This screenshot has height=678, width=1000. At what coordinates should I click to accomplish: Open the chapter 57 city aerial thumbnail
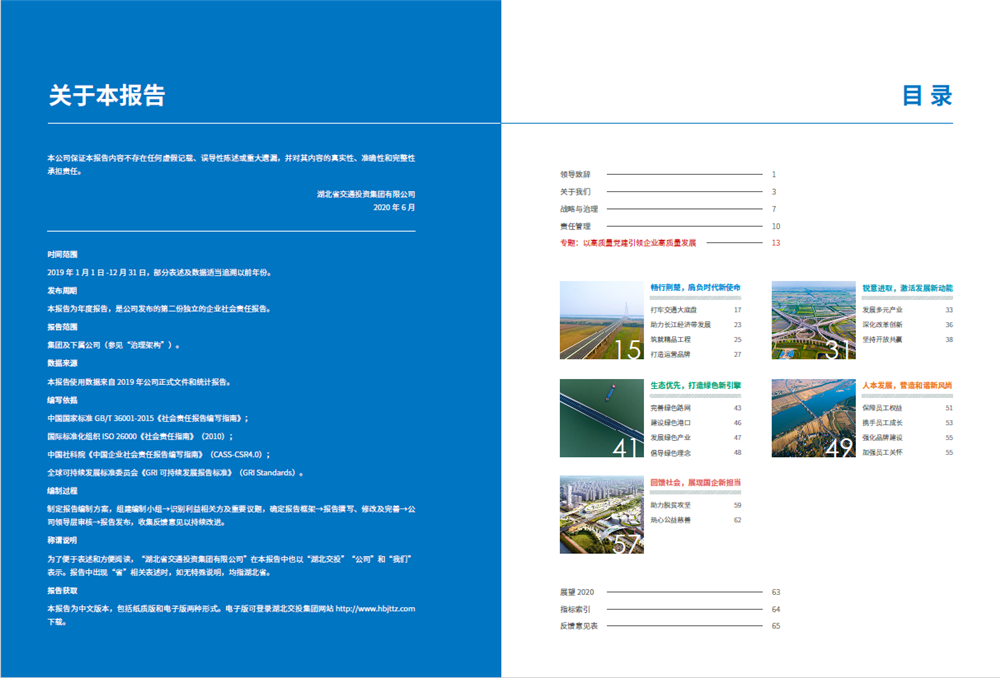pyautogui.click(x=601, y=514)
